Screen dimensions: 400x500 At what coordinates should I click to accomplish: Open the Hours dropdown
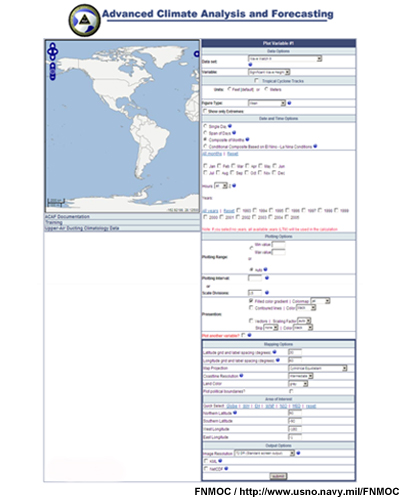tap(221, 186)
